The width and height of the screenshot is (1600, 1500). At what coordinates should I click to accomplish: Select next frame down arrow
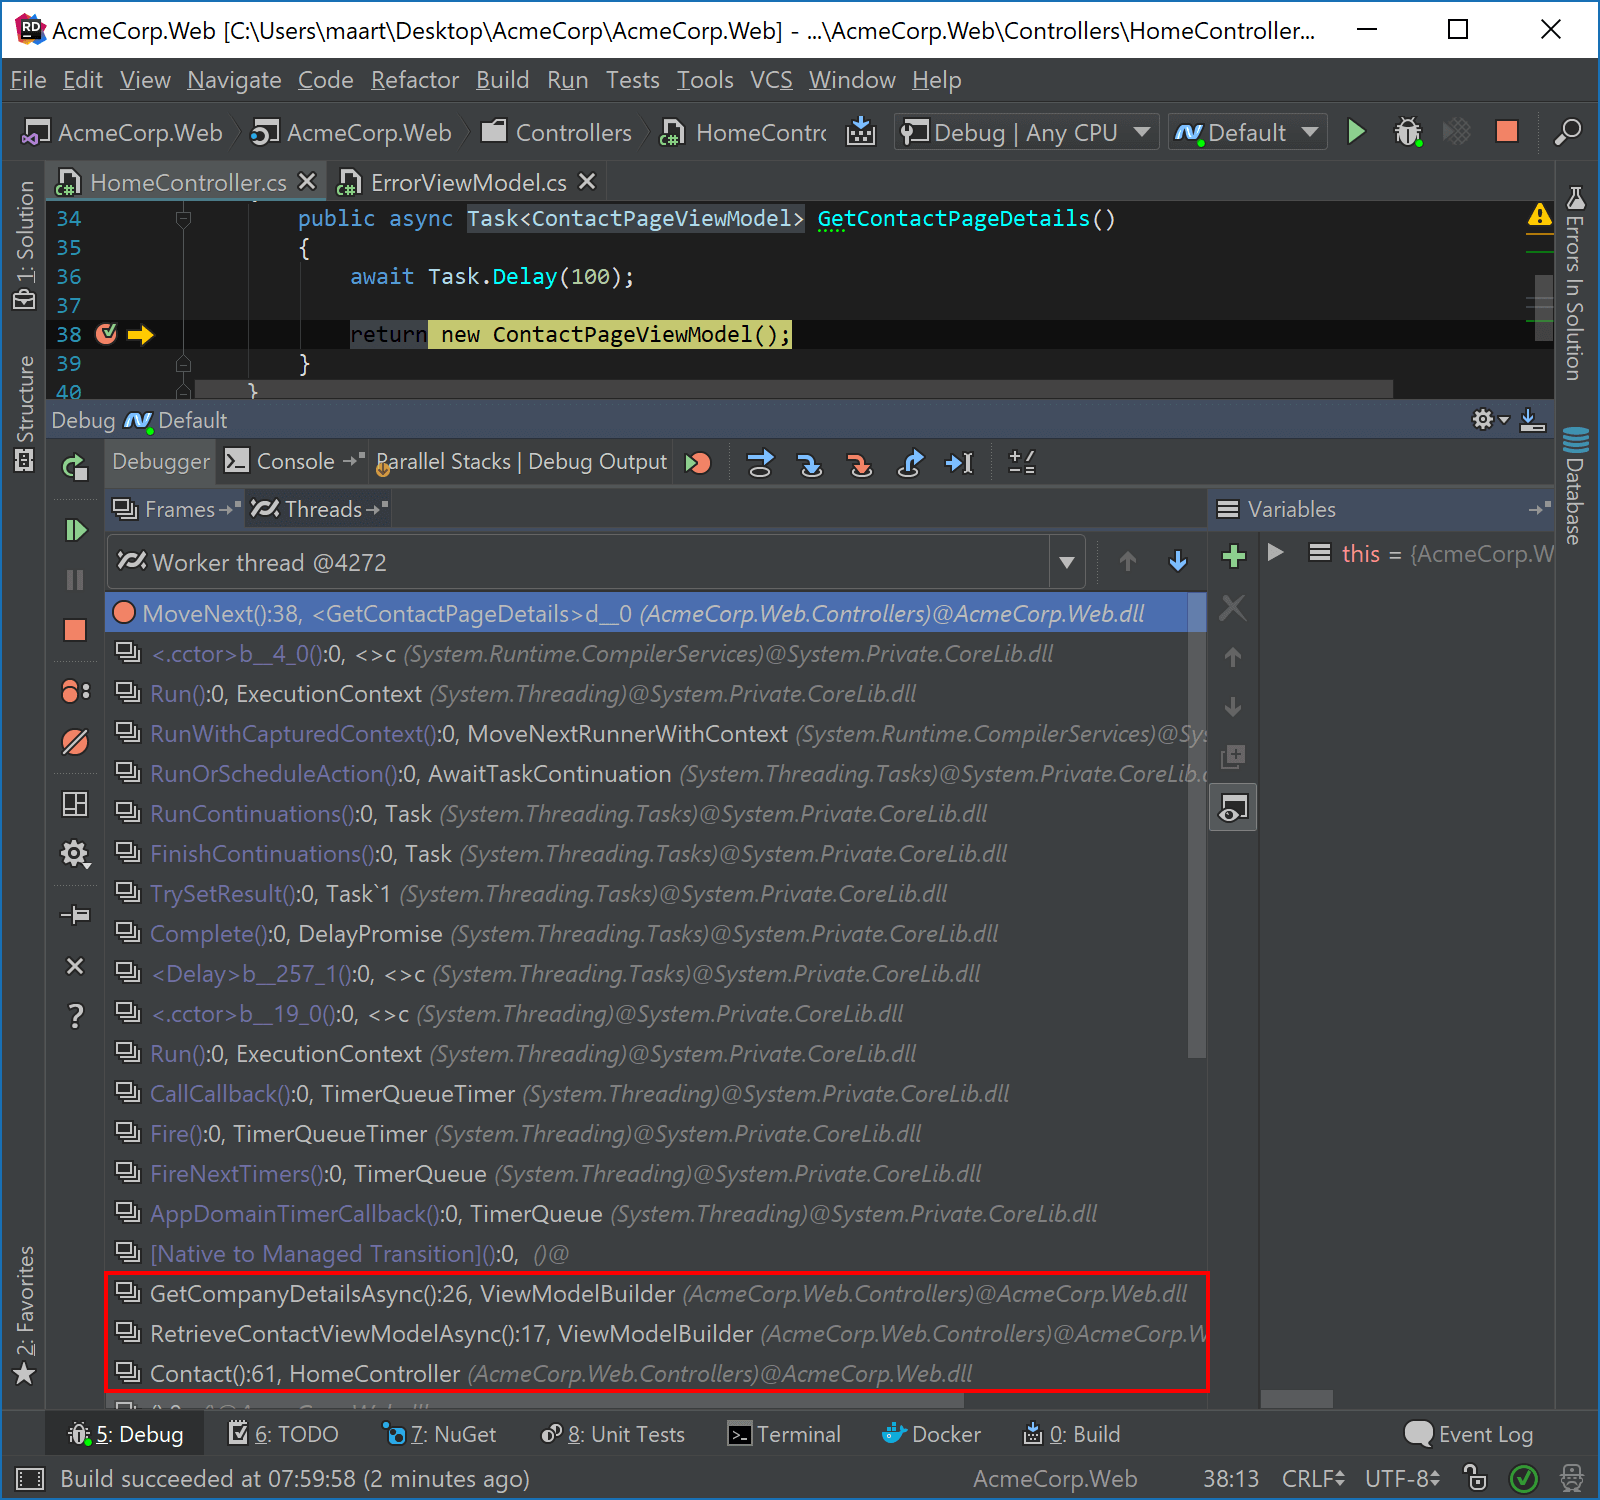(1178, 562)
